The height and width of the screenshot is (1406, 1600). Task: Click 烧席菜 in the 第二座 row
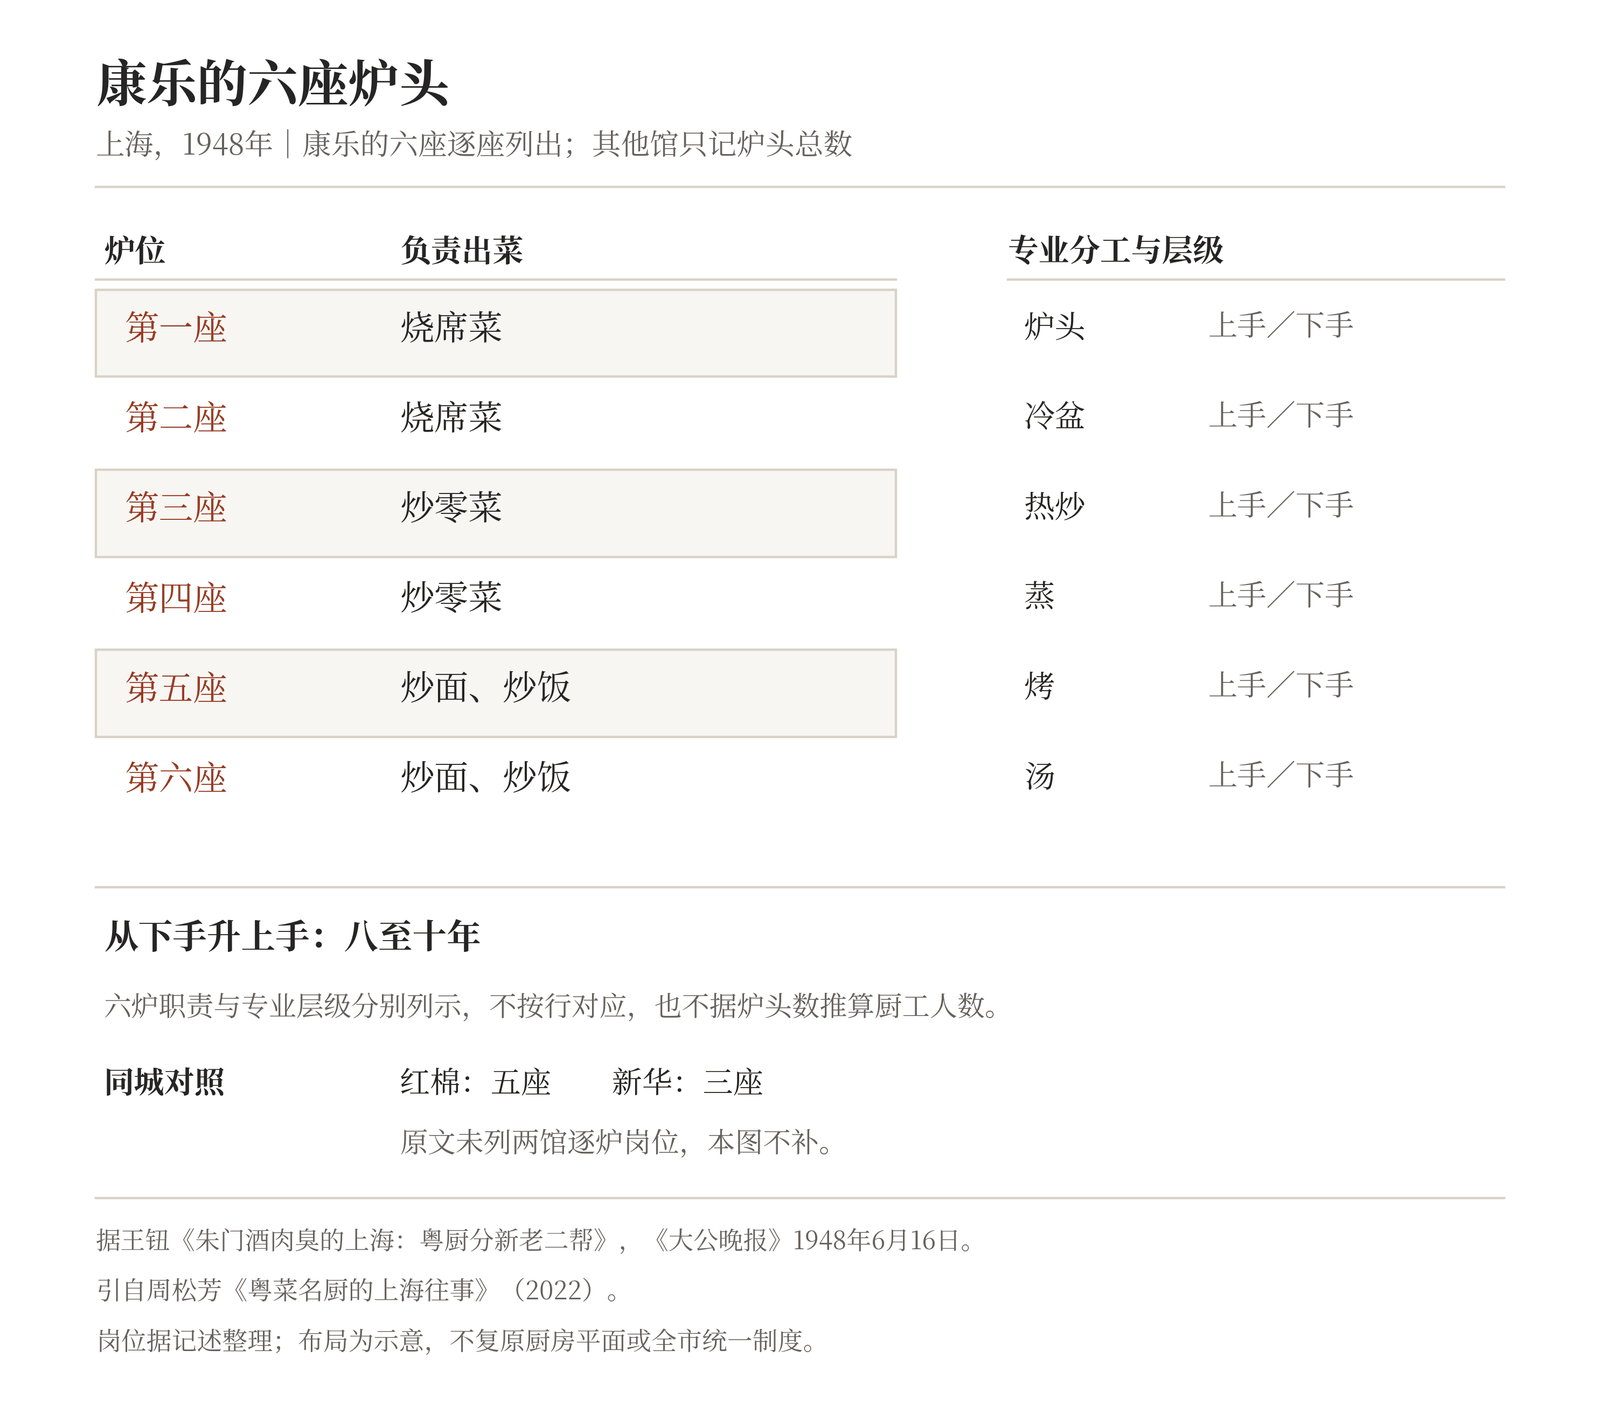[x=451, y=418]
